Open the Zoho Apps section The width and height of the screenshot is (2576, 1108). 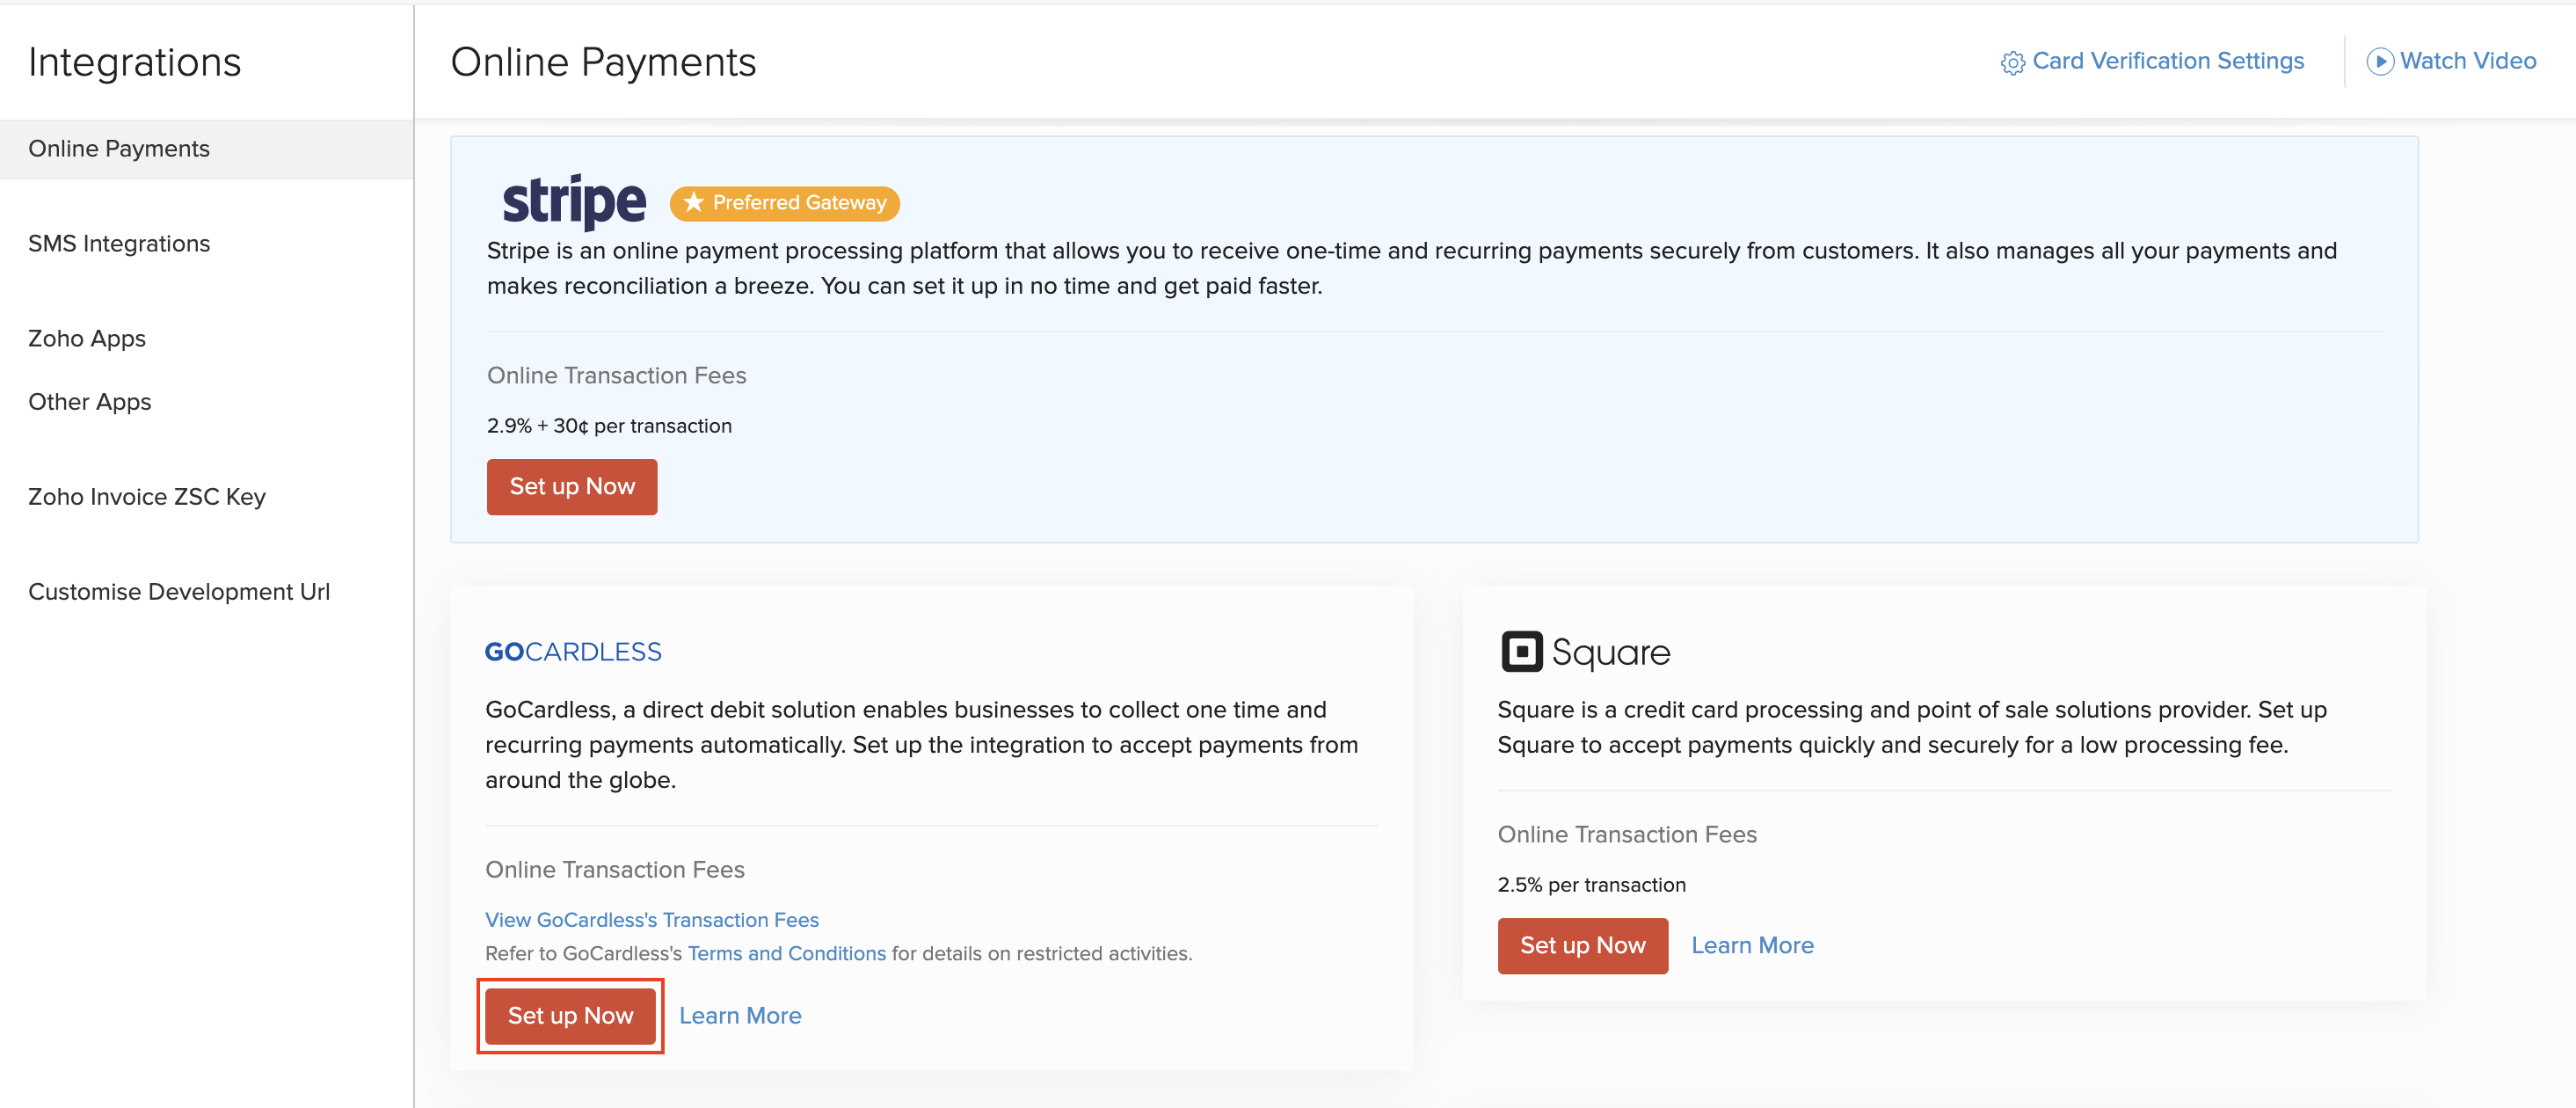87,338
